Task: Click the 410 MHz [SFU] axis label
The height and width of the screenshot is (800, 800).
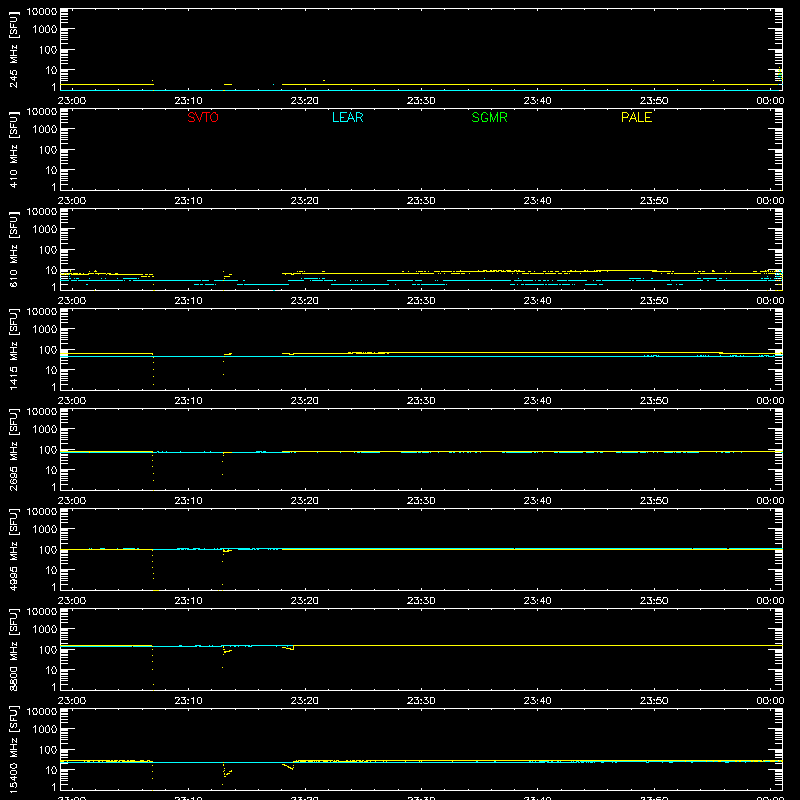Action: coord(13,149)
